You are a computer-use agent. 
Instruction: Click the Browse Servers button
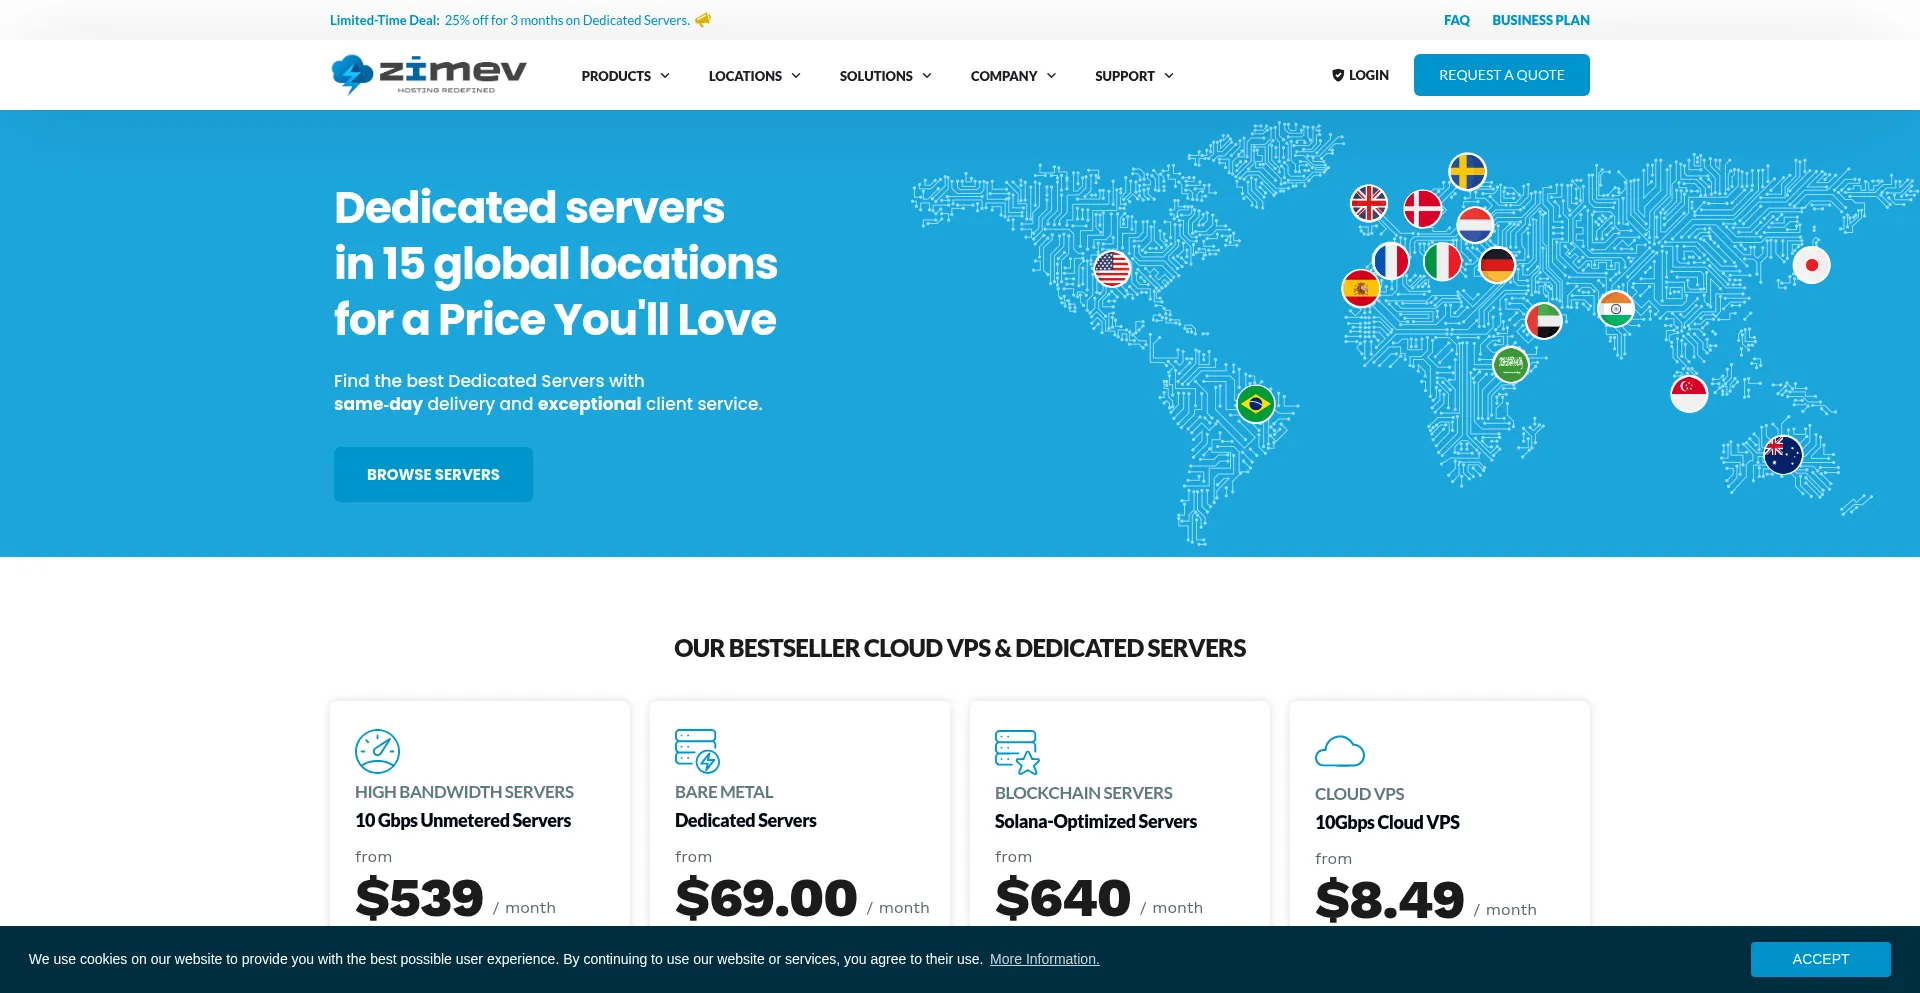click(x=433, y=474)
